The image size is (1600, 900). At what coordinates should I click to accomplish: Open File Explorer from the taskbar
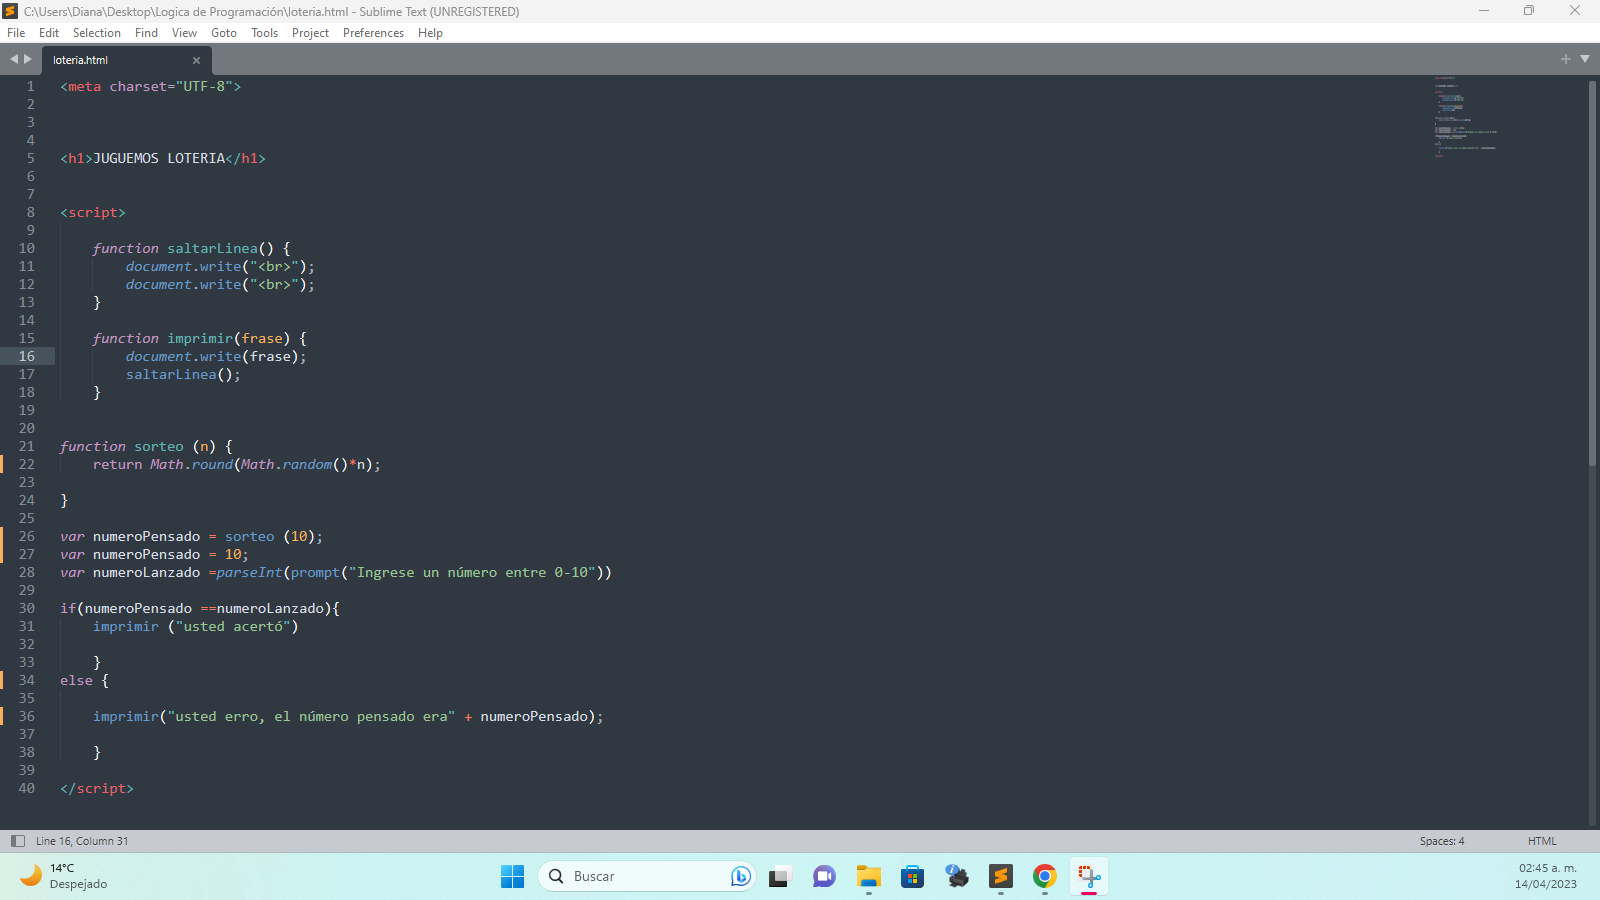868,877
